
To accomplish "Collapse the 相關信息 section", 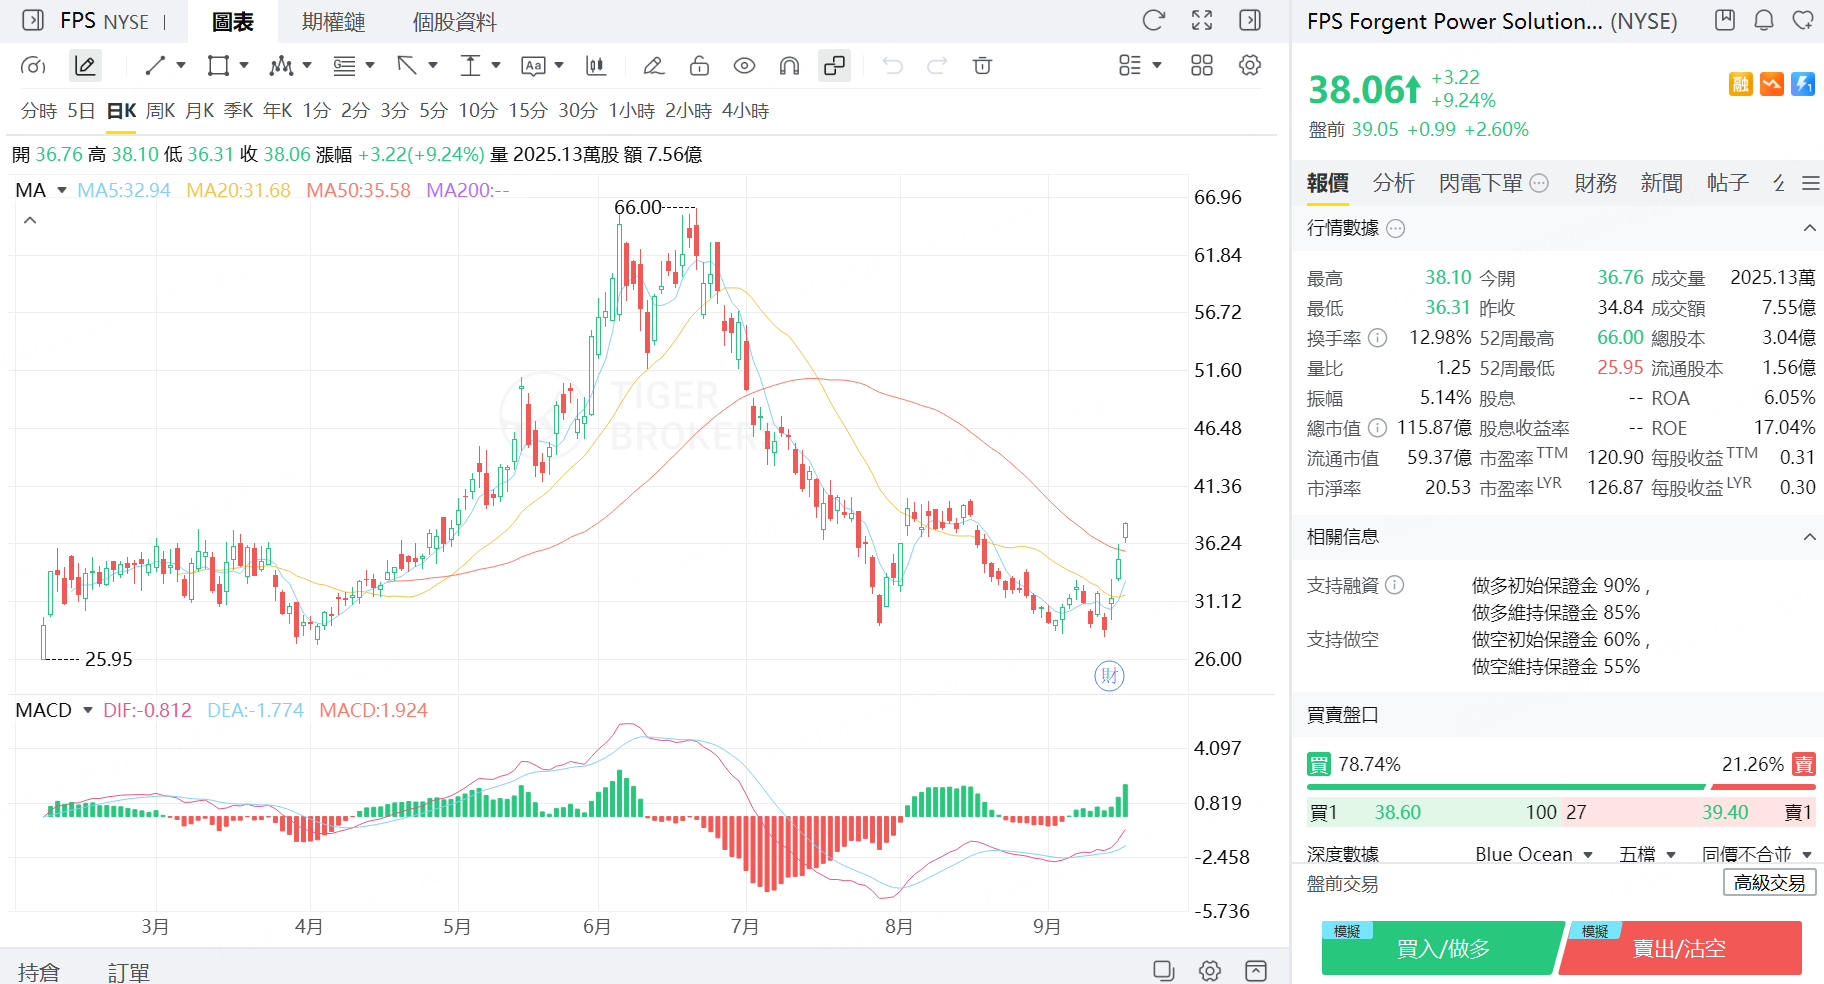I will point(1809,537).
